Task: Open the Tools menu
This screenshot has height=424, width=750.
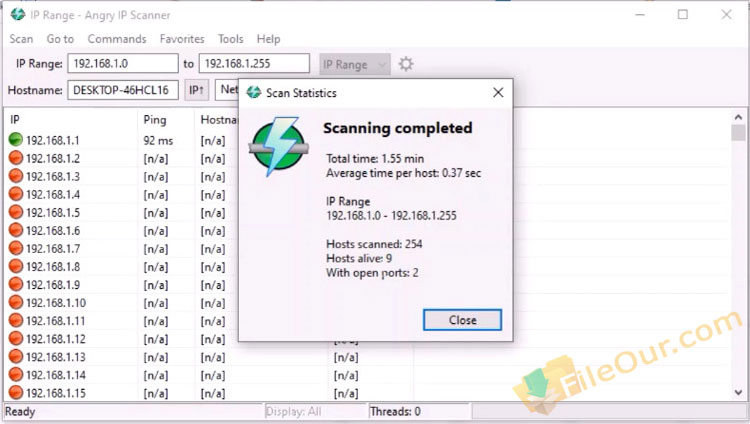Action: click(231, 39)
